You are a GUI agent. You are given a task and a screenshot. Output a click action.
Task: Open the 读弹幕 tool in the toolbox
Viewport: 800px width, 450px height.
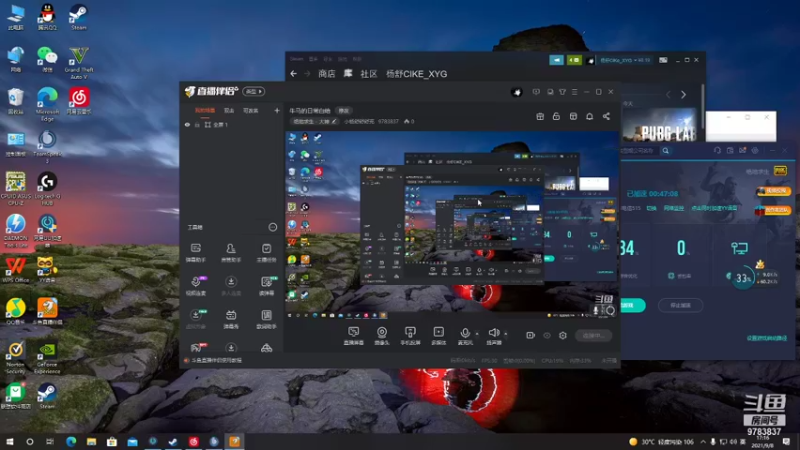click(x=266, y=286)
